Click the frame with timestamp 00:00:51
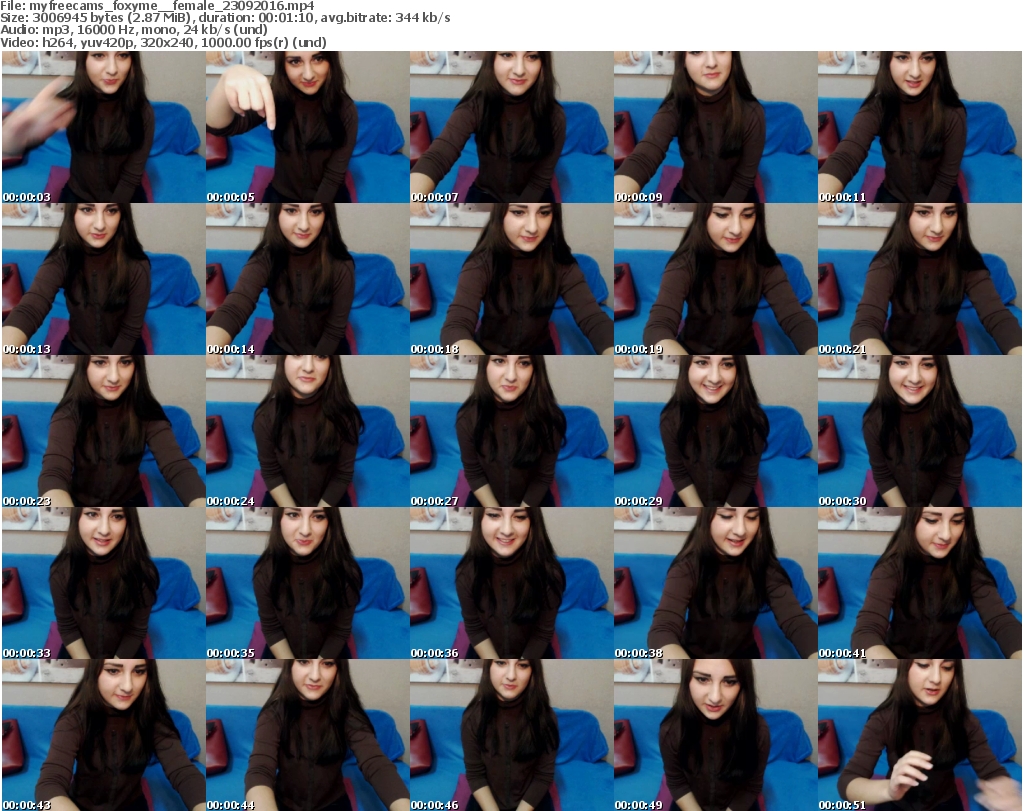This screenshot has height=811, width=1024. (920, 735)
